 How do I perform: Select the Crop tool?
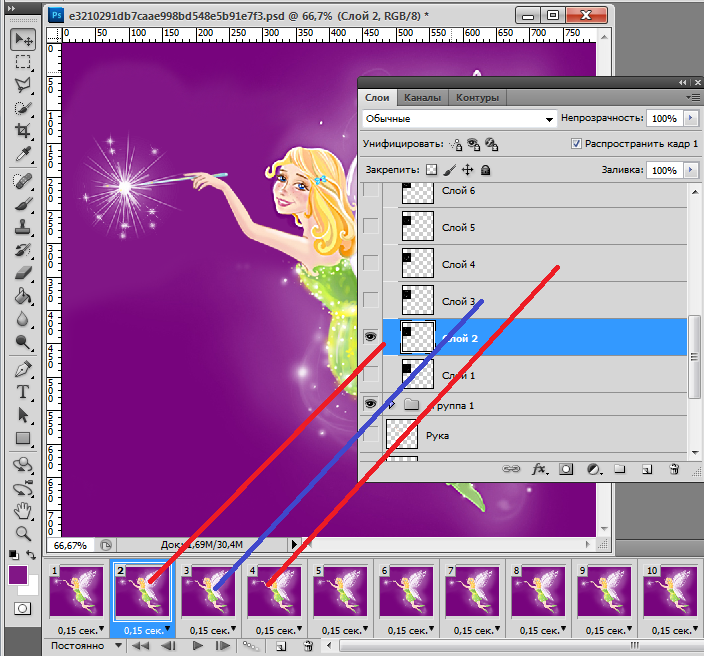(23, 130)
